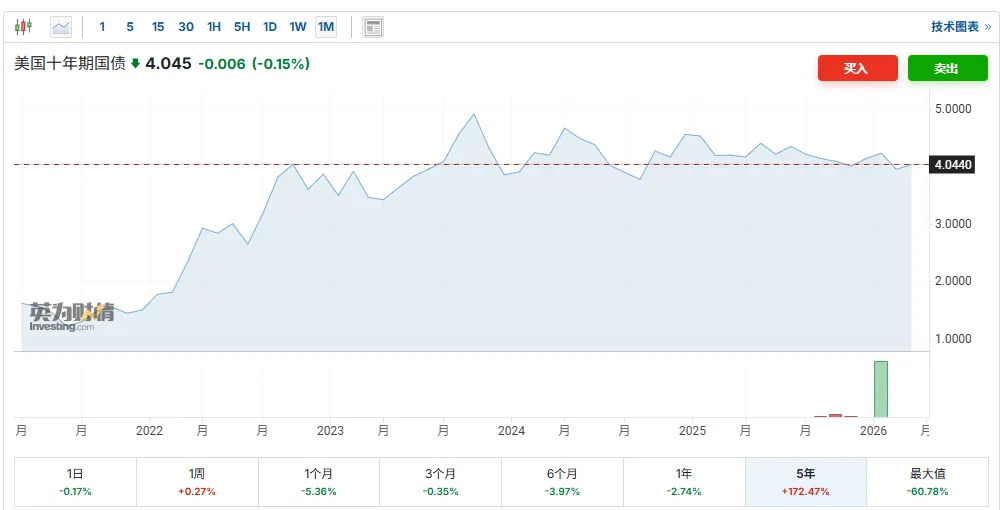The width and height of the screenshot is (1008, 510).
Task: Open the 1日 time range tab
Action: point(75,482)
